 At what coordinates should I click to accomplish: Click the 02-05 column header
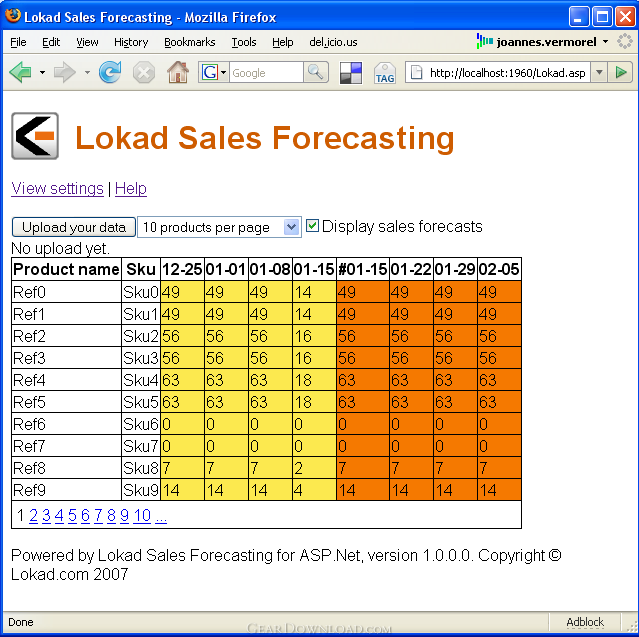point(499,269)
